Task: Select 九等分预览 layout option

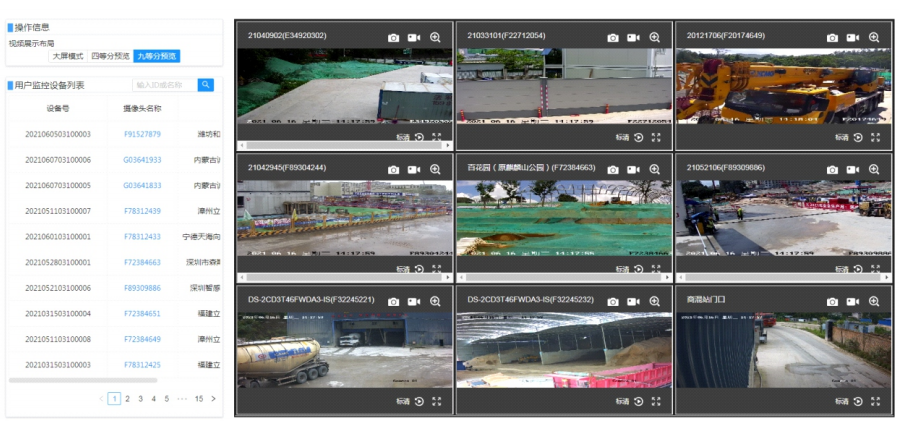Action: [x=157, y=56]
